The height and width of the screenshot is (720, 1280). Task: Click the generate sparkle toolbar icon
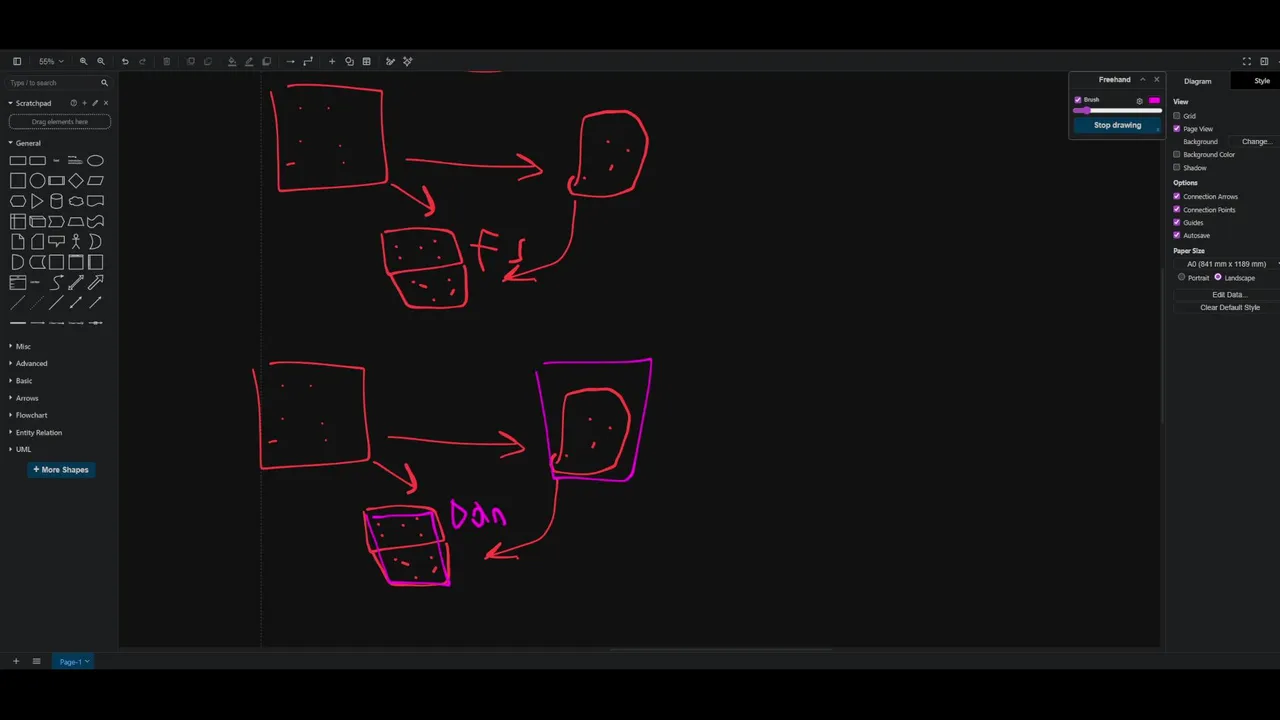click(408, 61)
